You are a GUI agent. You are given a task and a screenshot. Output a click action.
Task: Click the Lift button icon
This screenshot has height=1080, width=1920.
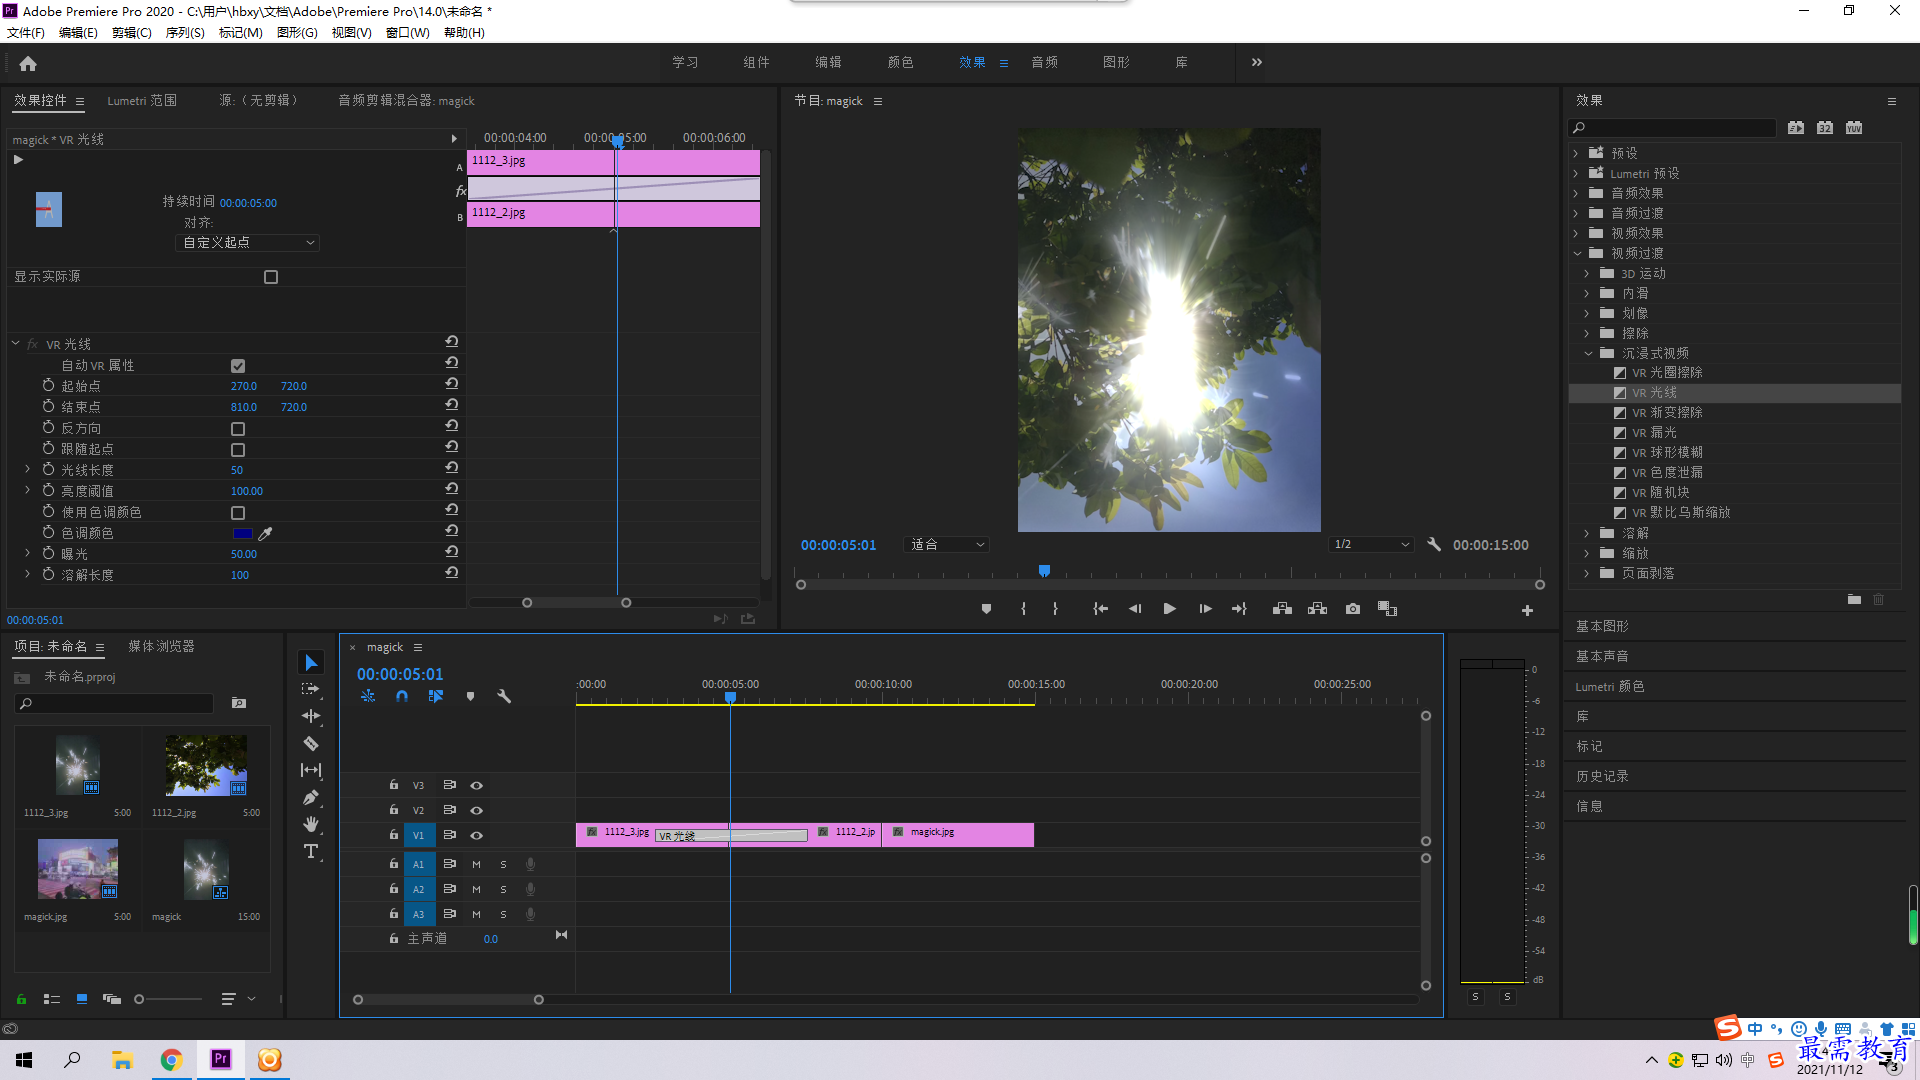1282,609
